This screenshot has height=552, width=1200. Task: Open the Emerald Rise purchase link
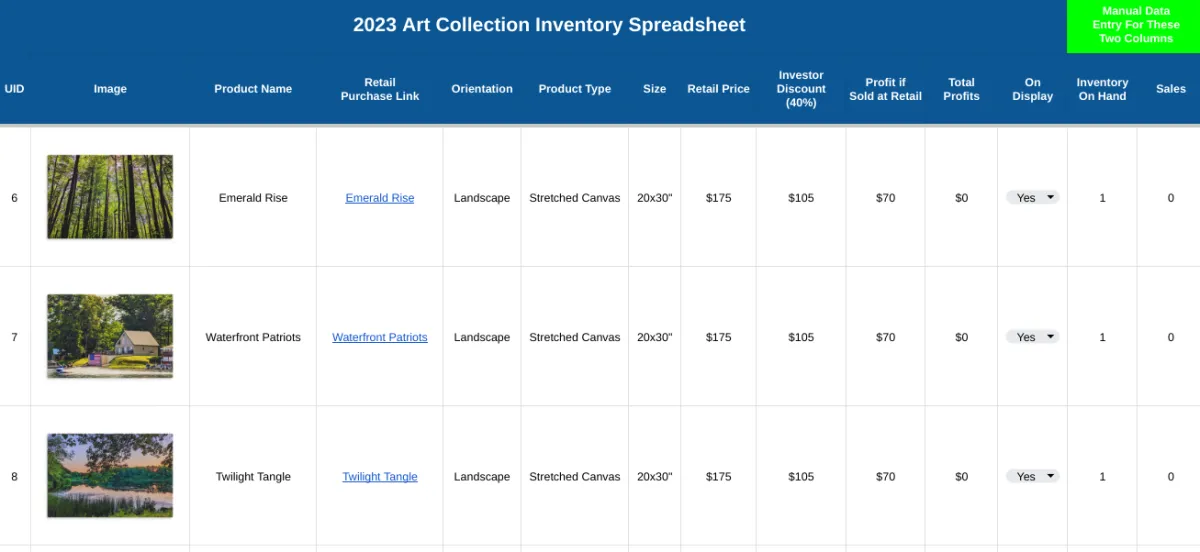[x=380, y=198]
